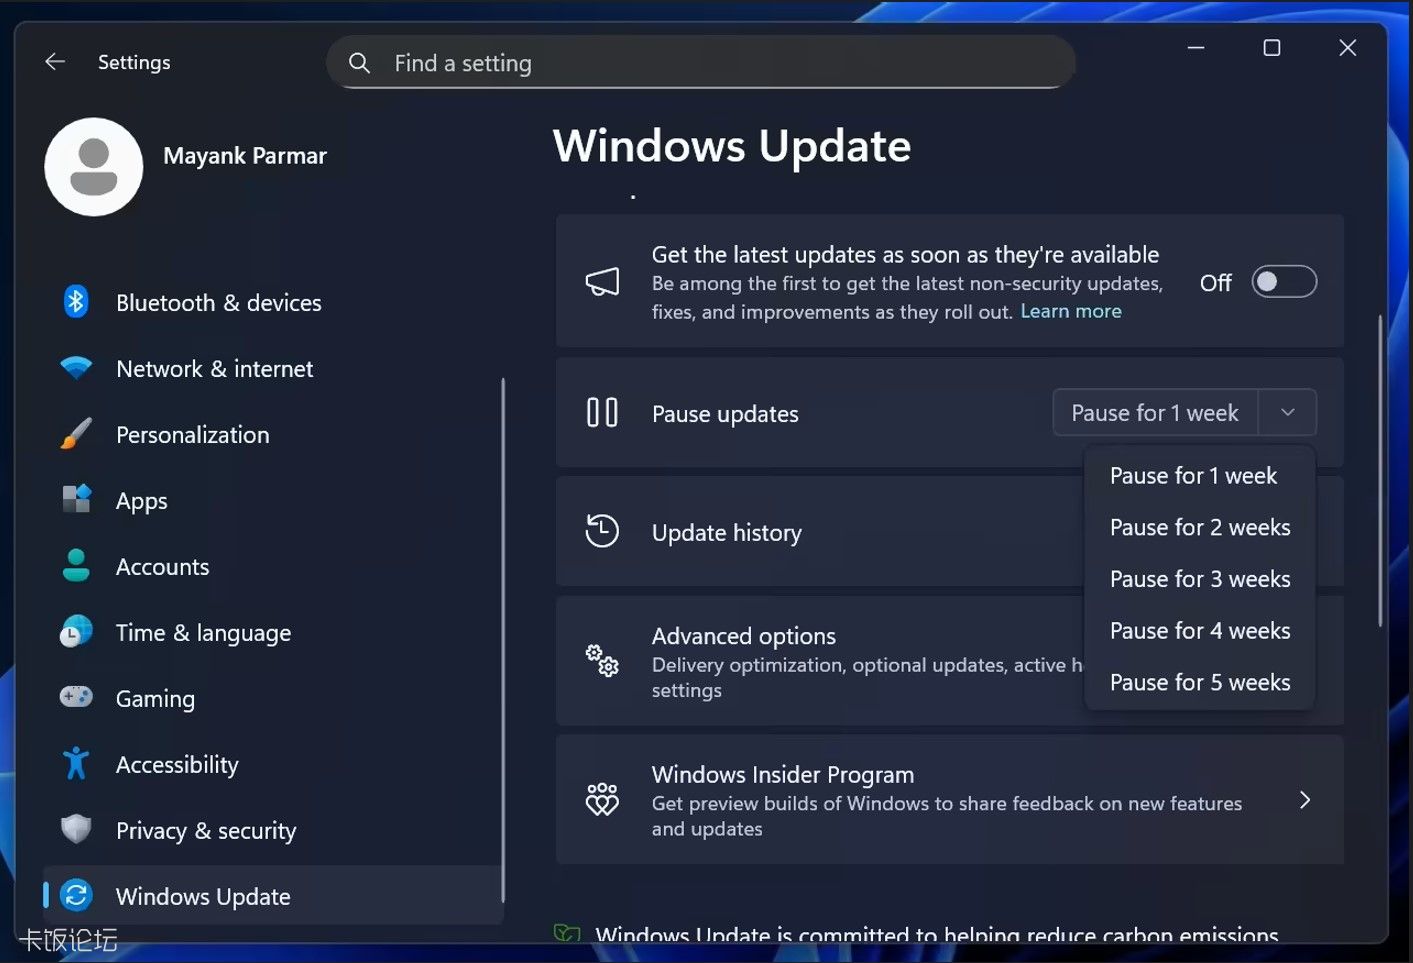Collapse the pause duration dropdown arrow
Image resolution: width=1413 pixels, height=963 pixels.
click(x=1288, y=413)
